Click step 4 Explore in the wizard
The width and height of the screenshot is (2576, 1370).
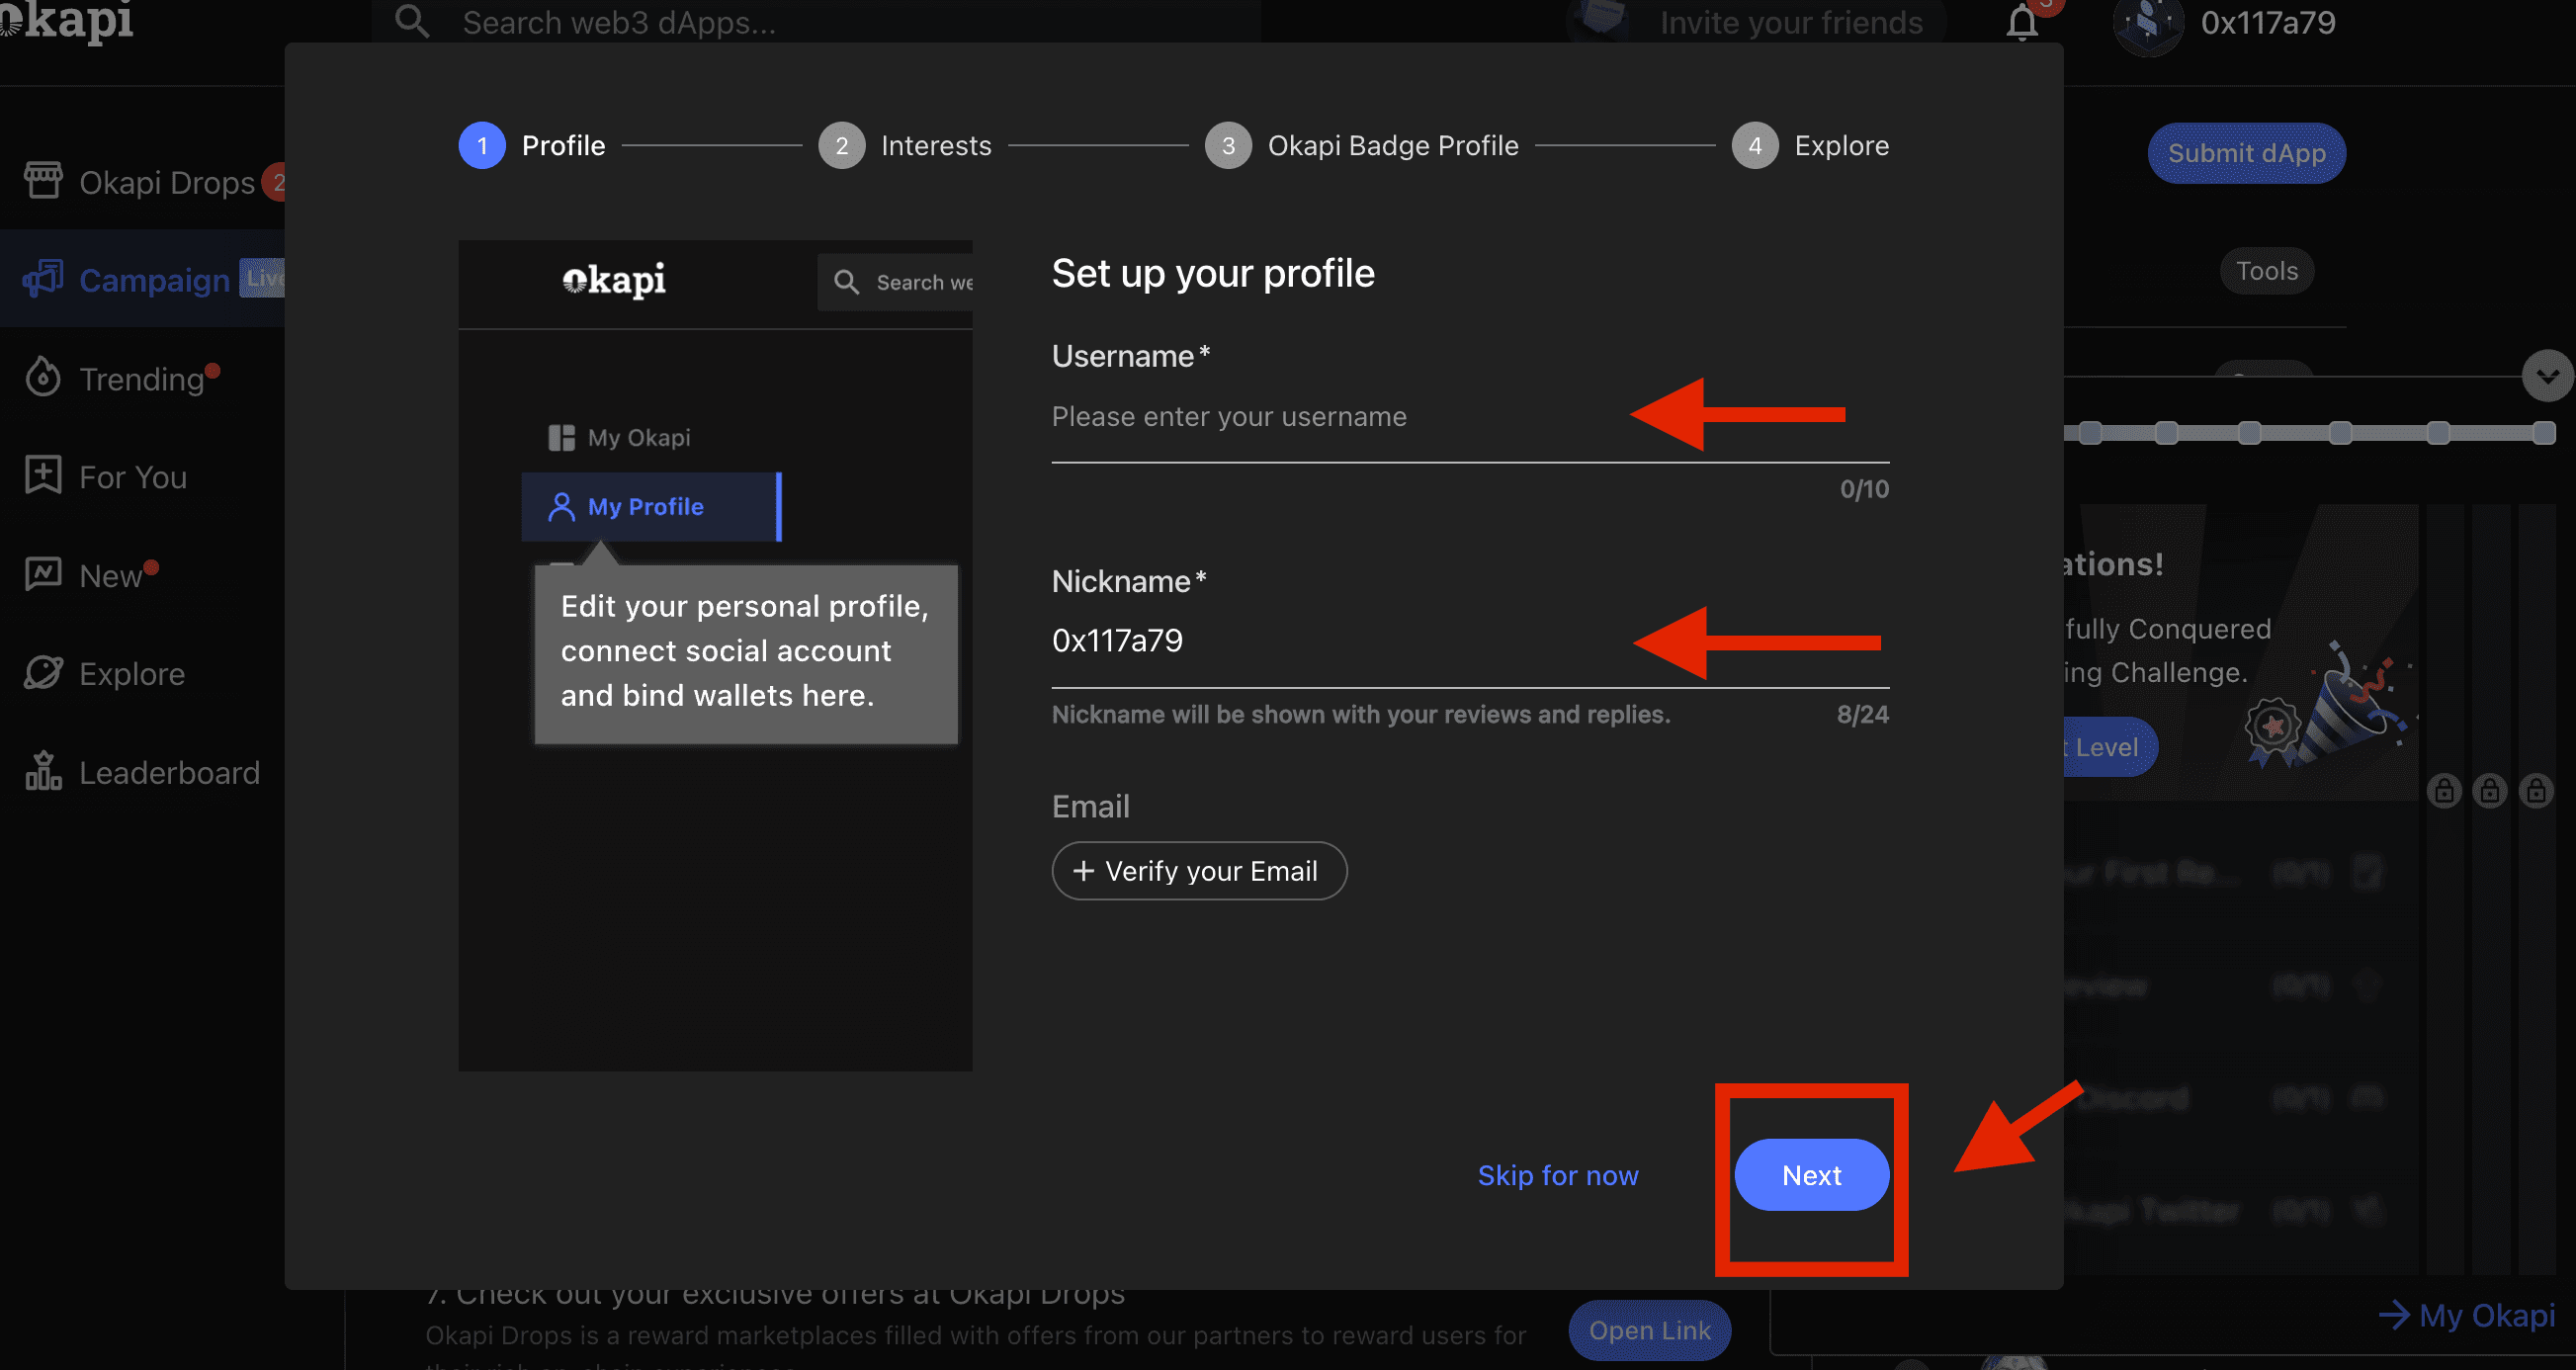tap(1811, 146)
